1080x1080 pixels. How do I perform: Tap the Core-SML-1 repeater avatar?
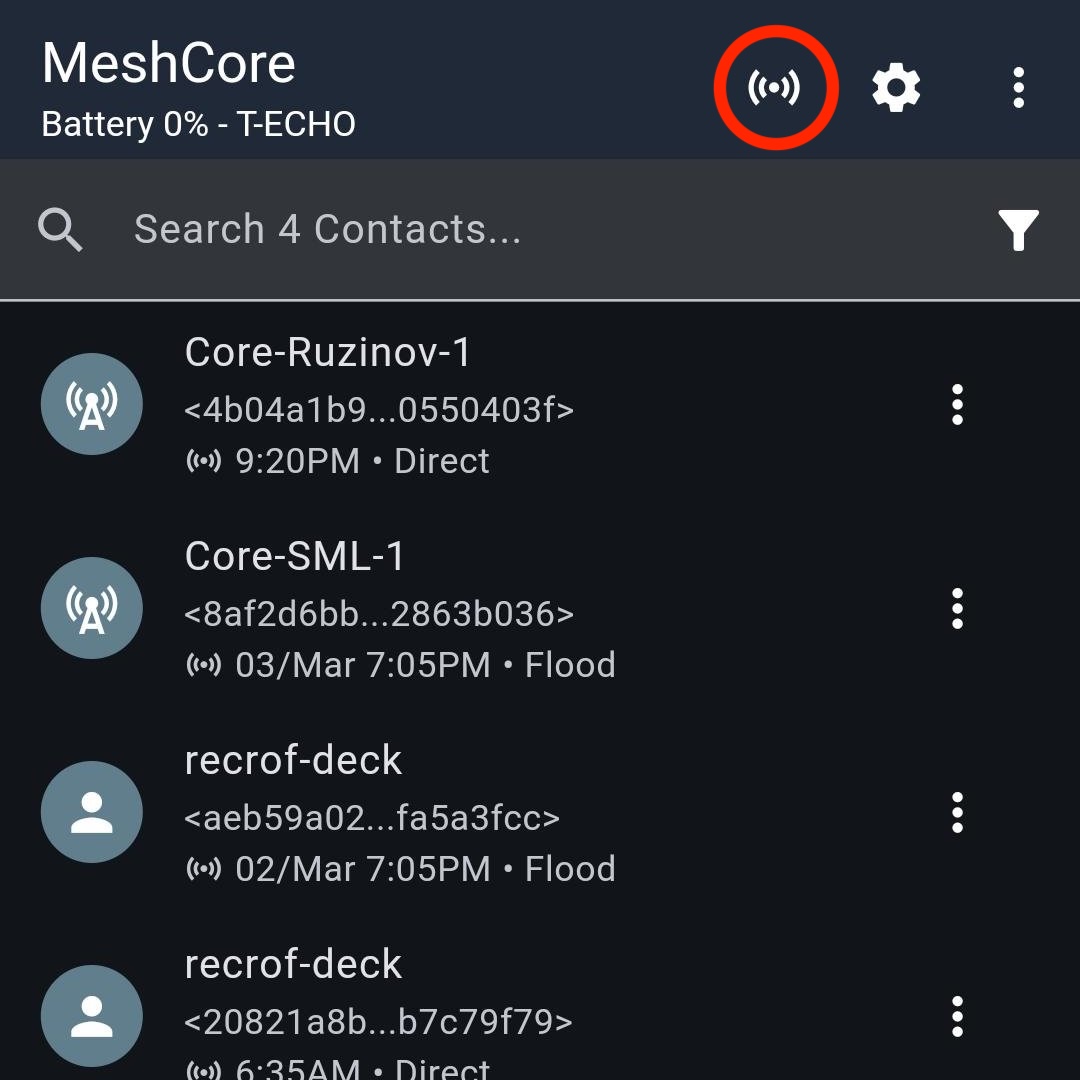(92, 609)
